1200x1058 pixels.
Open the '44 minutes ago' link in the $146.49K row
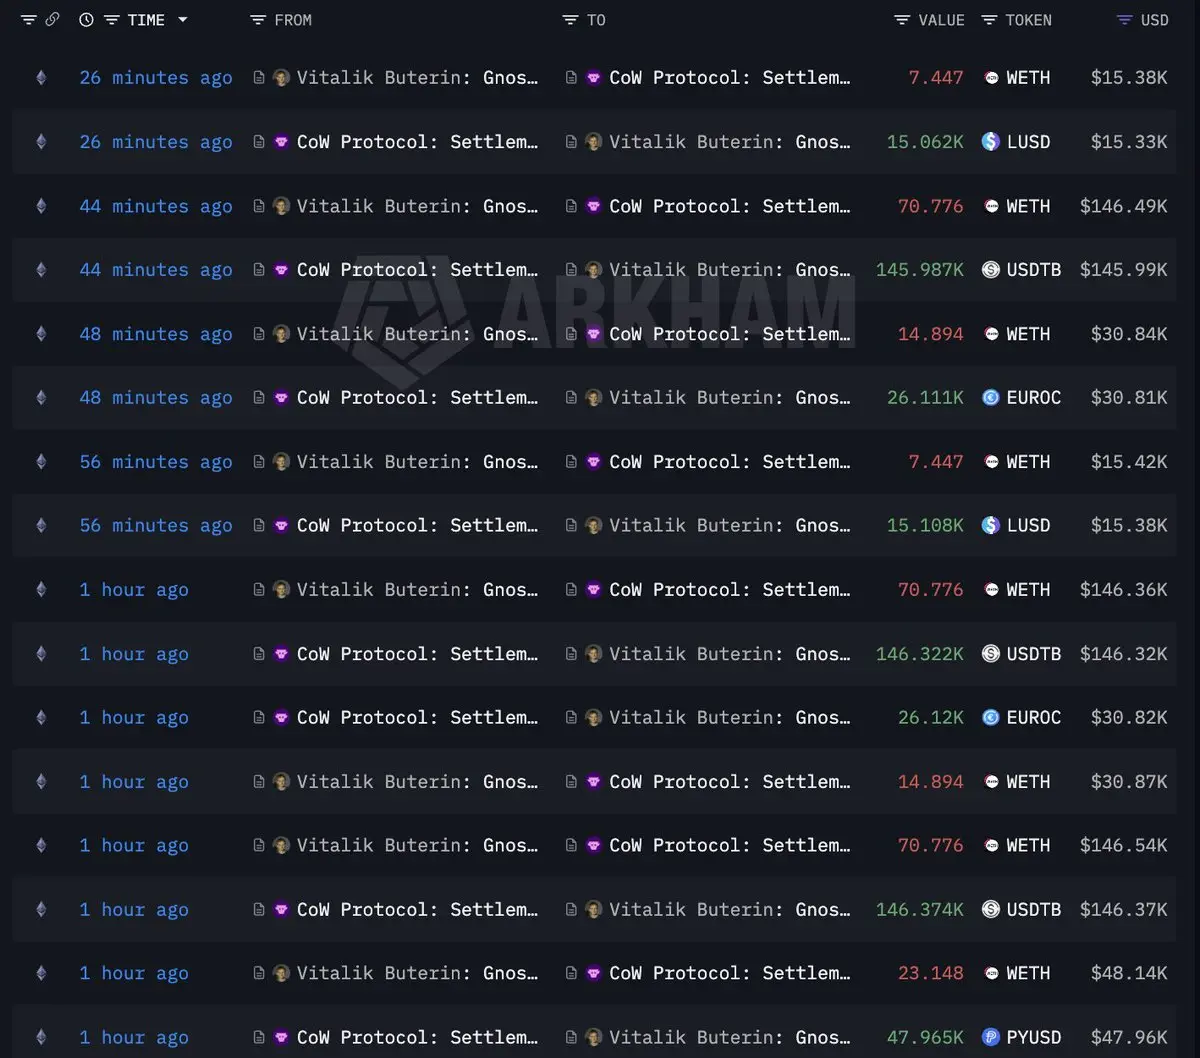click(156, 206)
